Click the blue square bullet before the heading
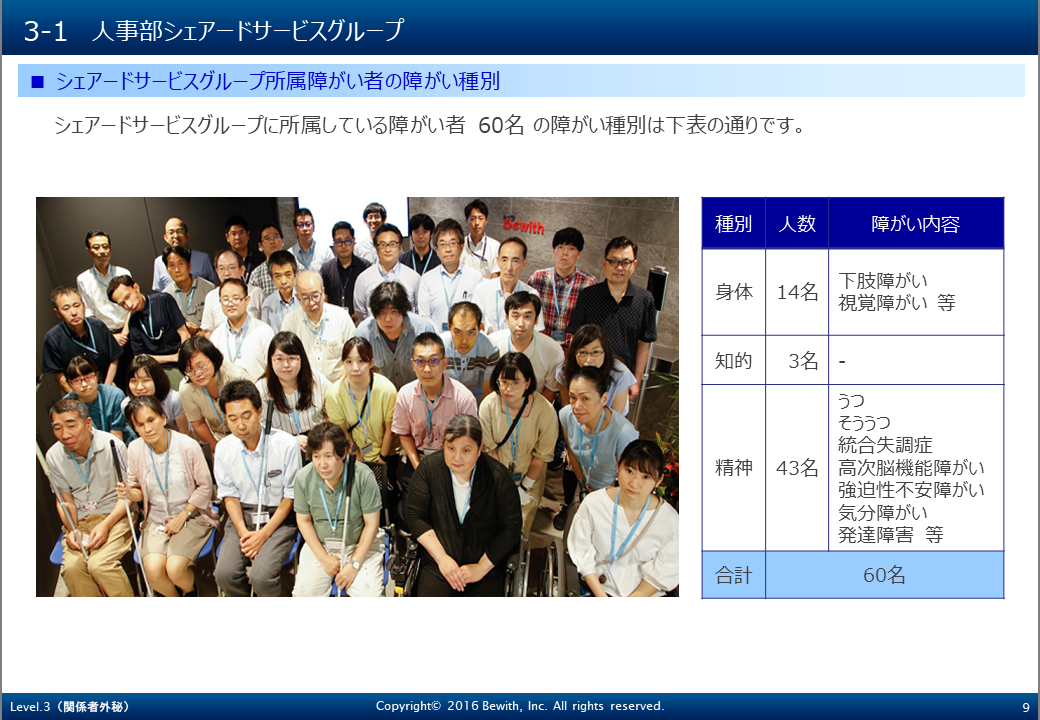This screenshot has height=720, width=1040. pos(37,82)
